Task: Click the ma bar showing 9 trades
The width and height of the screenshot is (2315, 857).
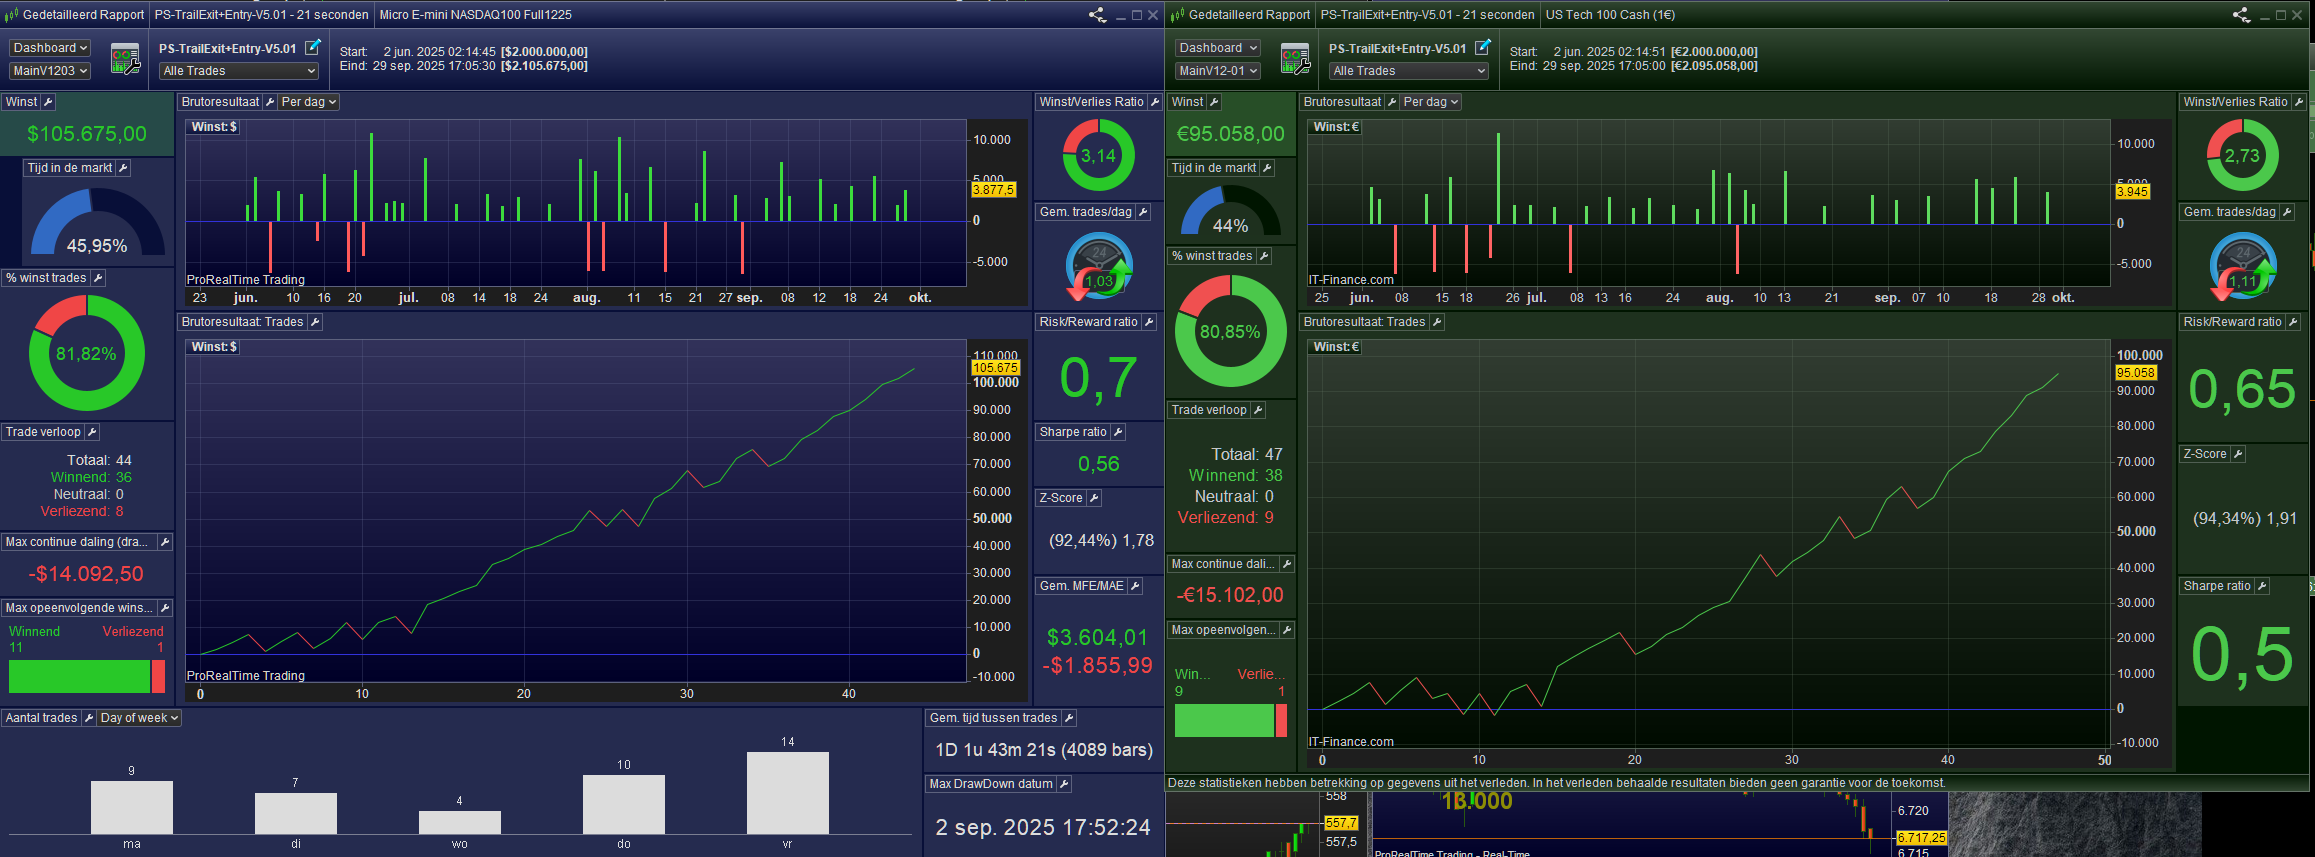Action: 132,808
